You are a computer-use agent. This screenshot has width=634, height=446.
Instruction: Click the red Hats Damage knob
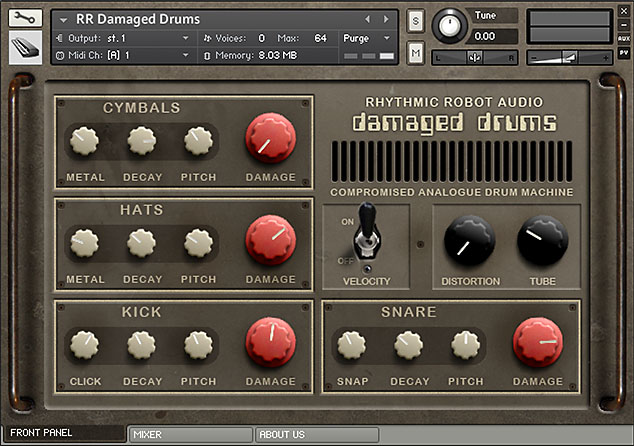coord(271,240)
